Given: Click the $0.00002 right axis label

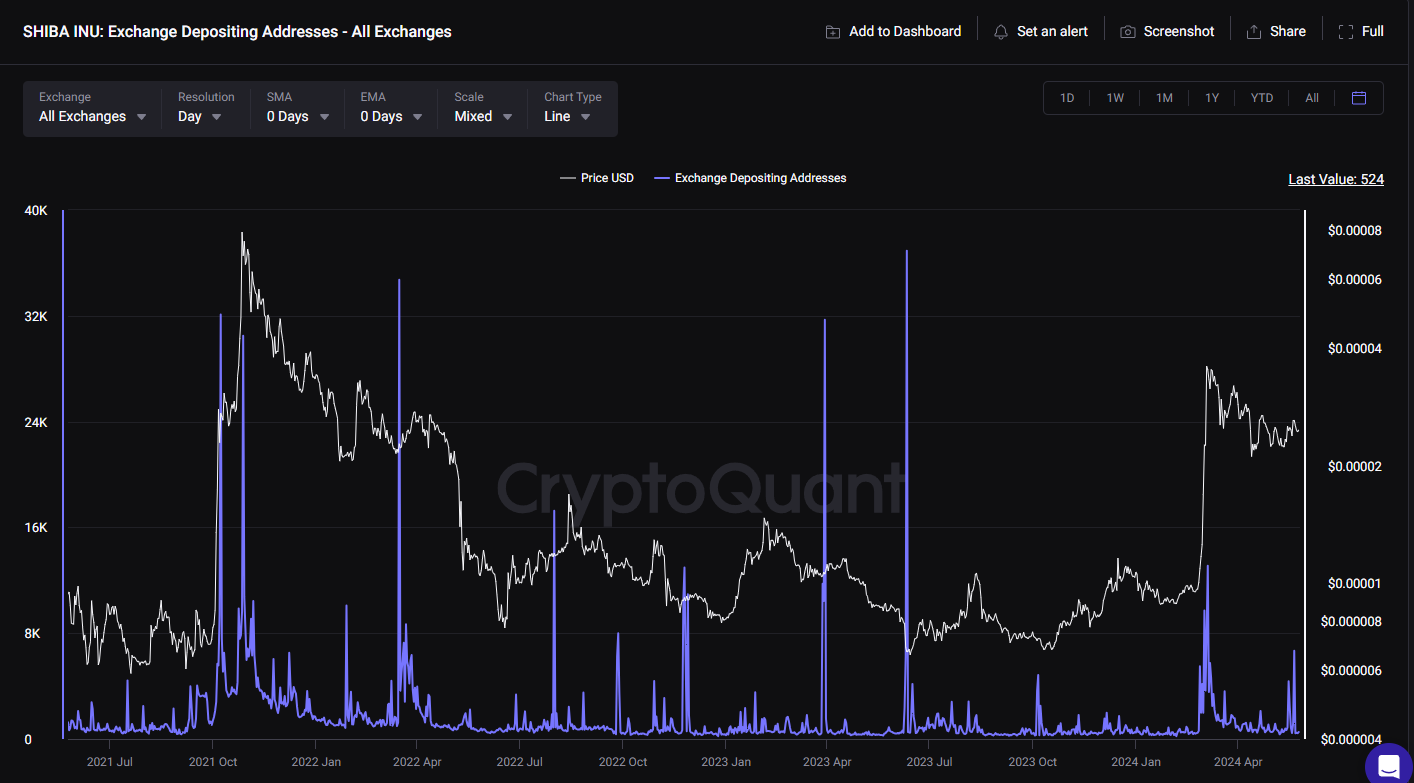Looking at the screenshot, I should (x=1355, y=466).
